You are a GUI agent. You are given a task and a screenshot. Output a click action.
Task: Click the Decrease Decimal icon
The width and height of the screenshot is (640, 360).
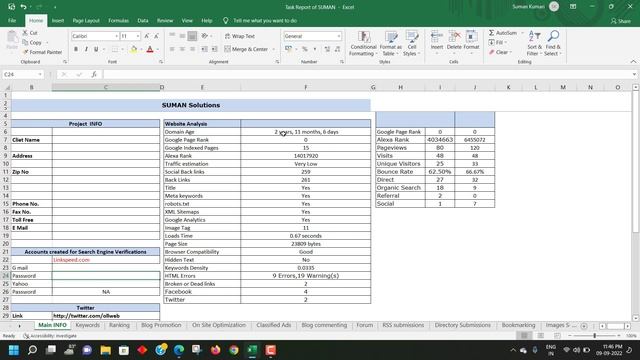337,49
